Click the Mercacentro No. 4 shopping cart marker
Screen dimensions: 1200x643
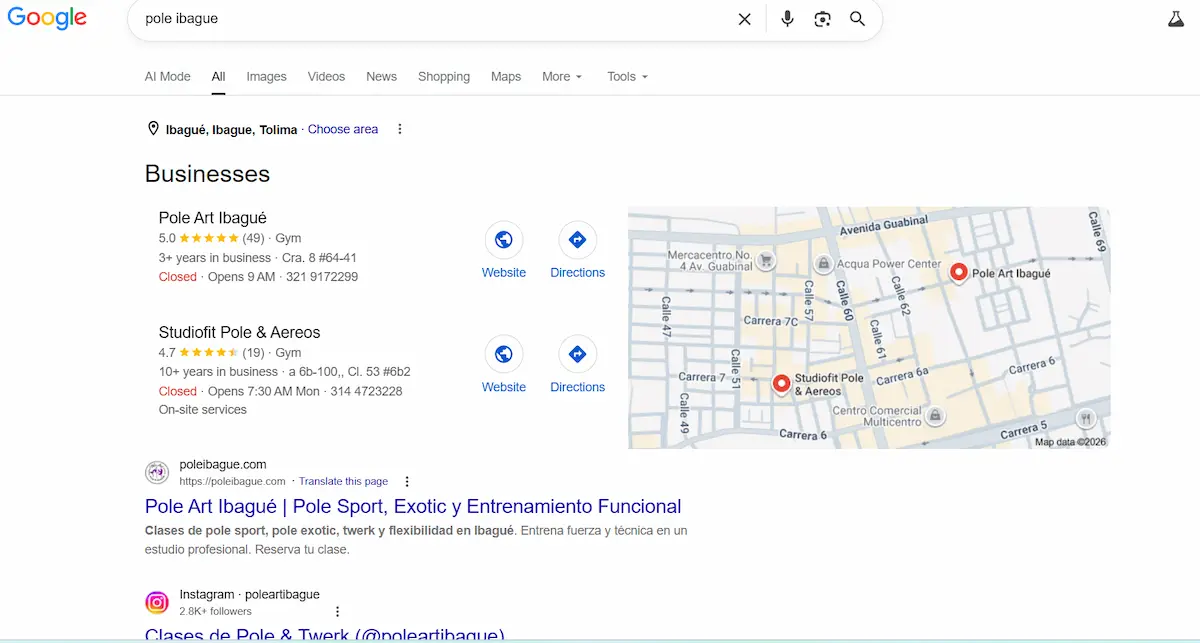pos(766,261)
